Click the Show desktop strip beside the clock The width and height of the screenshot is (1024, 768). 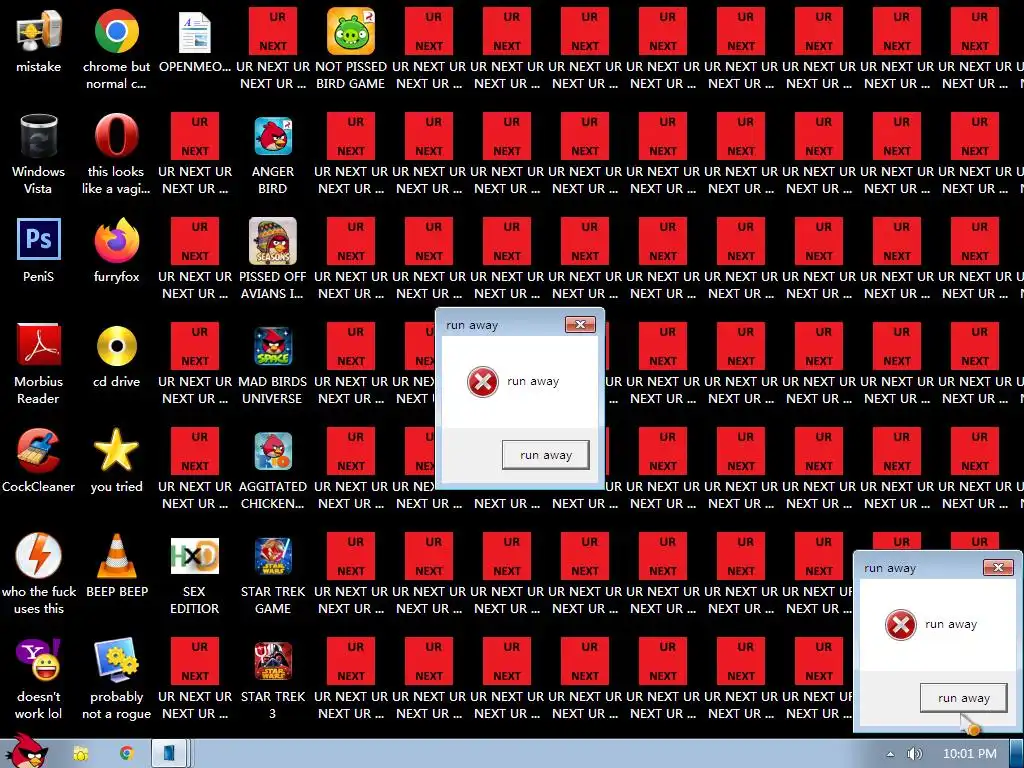[1016, 754]
